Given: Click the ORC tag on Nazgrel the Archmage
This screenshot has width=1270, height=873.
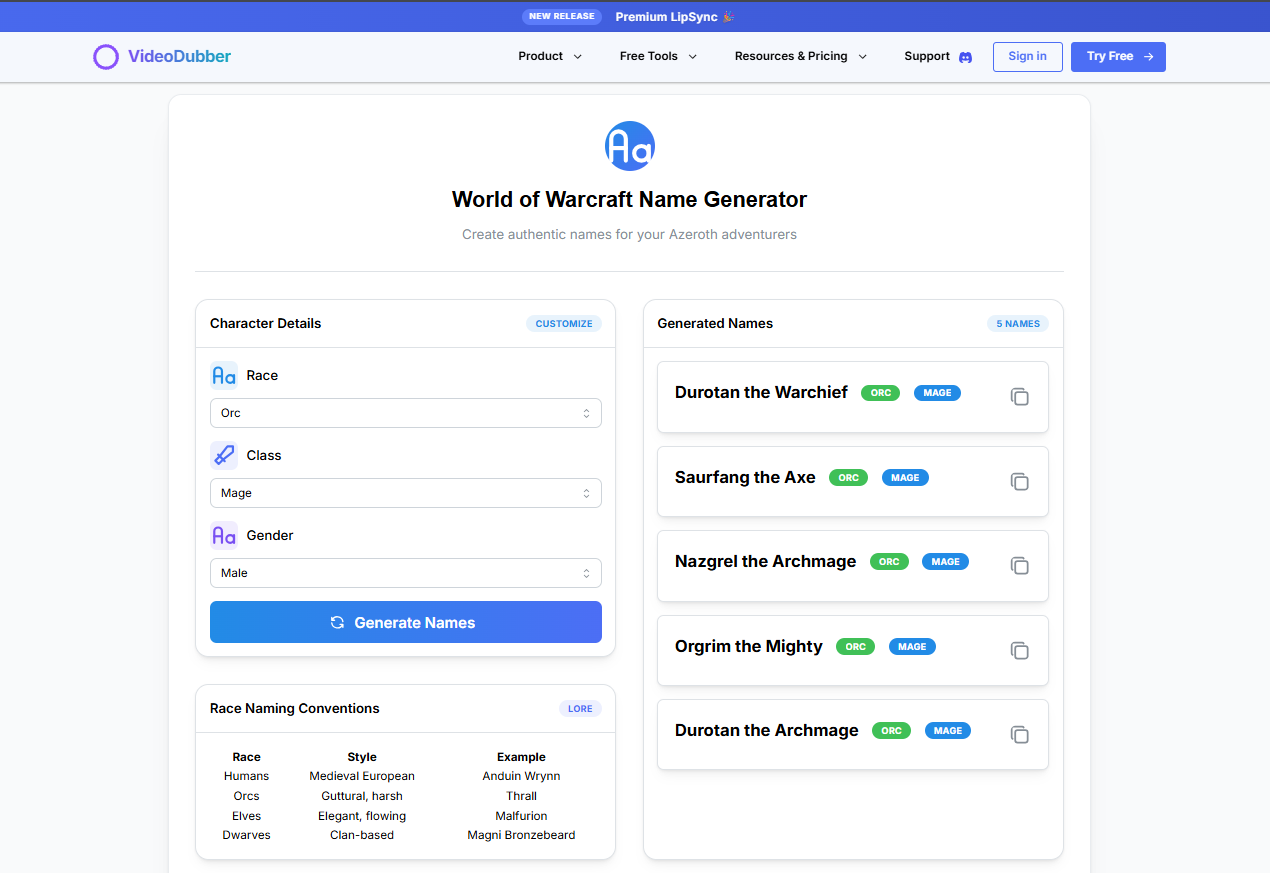Looking at the screenshot, I should tap(889, 562).
